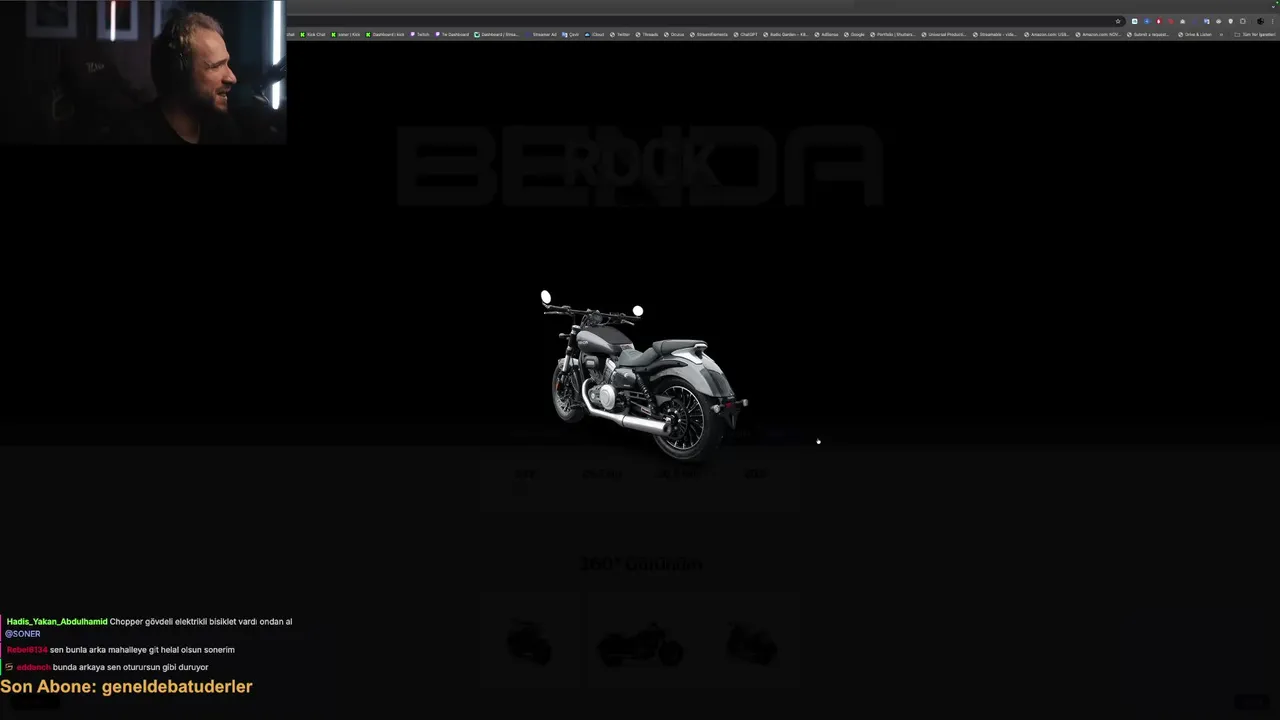1280x720 pixels.
Task: Bookmark this page with the star icon
Action: pos(1118,21)
